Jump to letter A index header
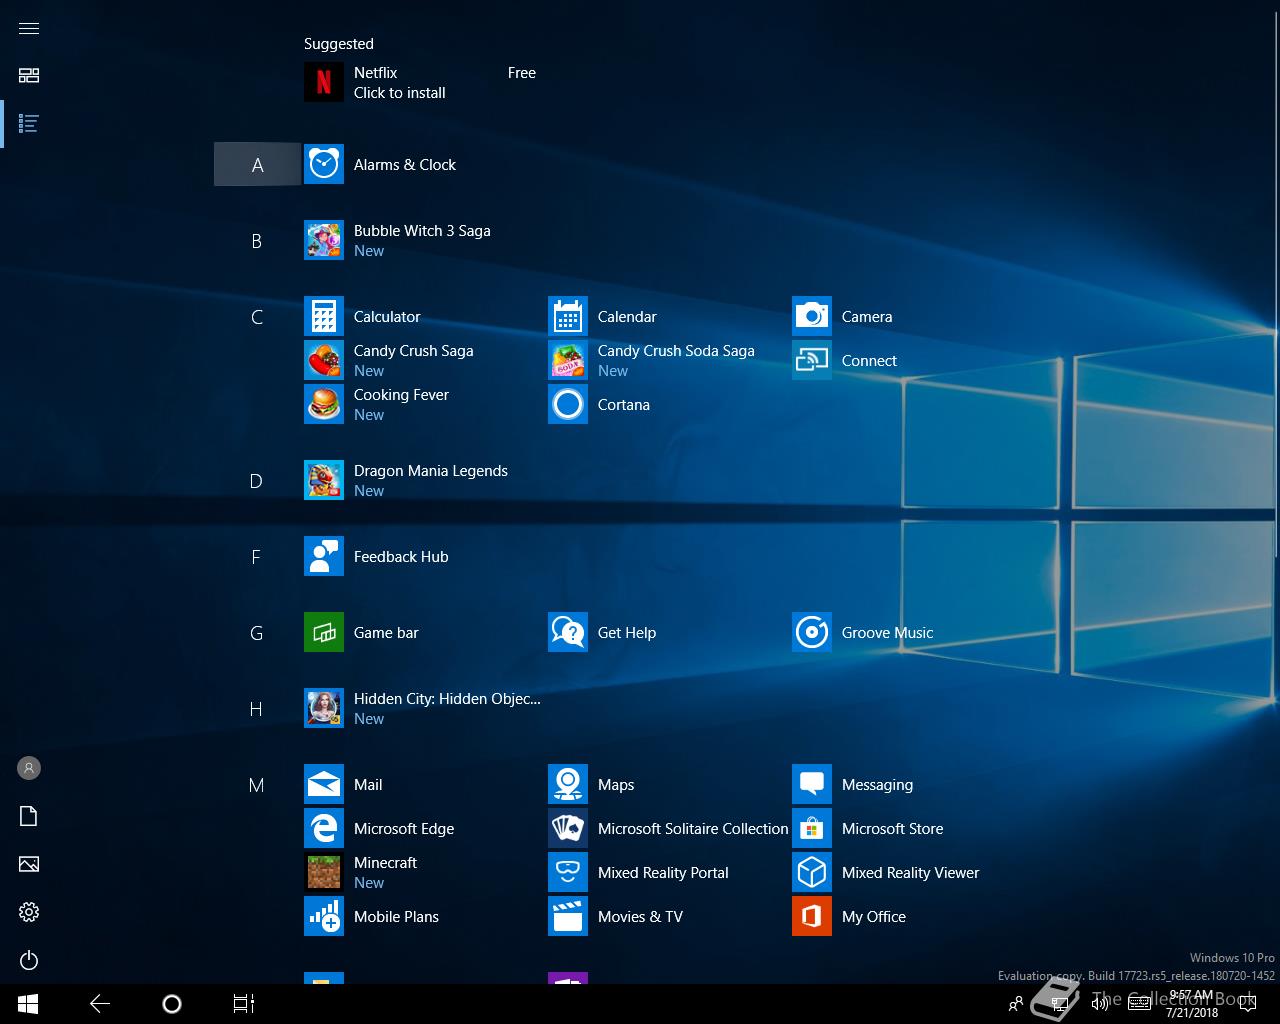The width and height of the screenshot is (1280, 1024). click(257, 164)
